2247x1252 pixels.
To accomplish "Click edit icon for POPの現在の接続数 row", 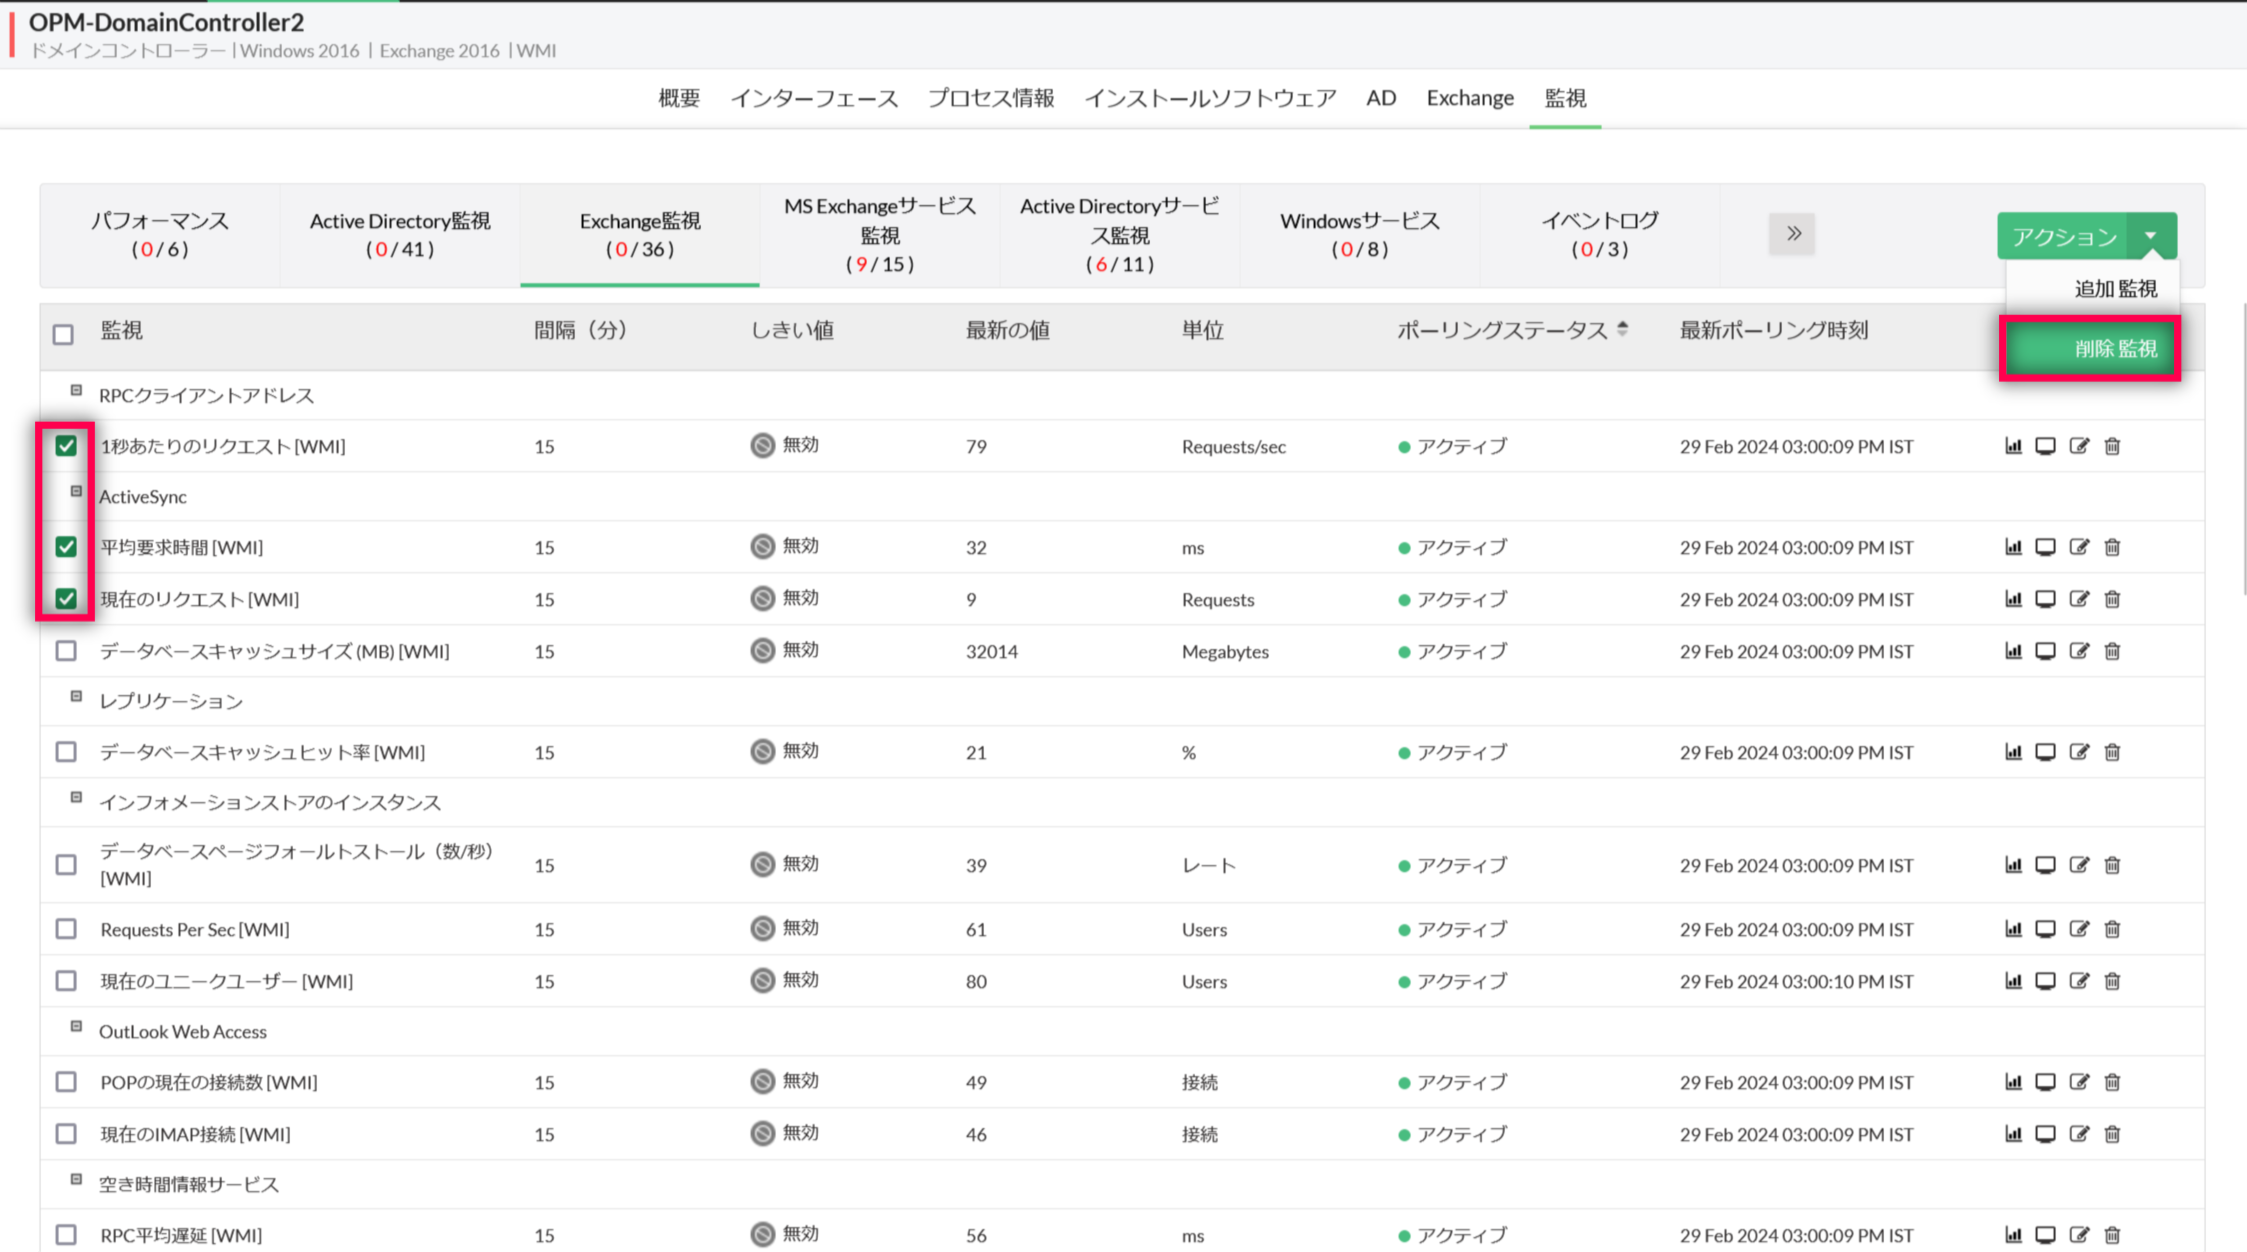I will [2079, 1082].
